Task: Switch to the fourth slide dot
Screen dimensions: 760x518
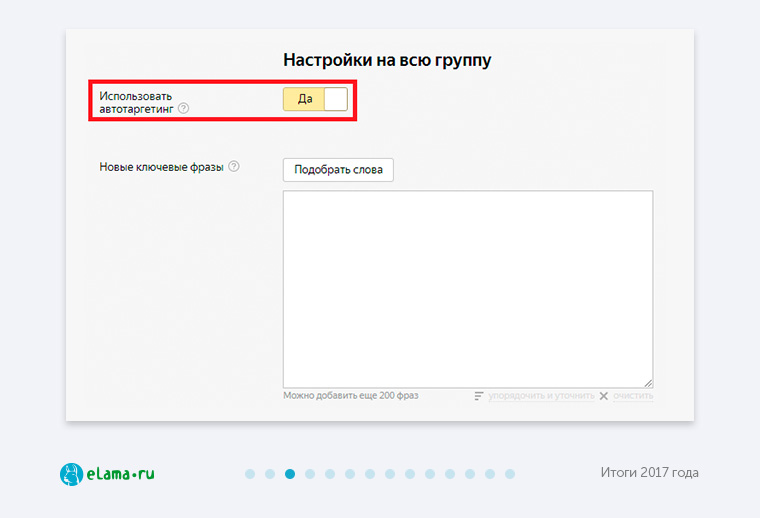Action: (x=310, y=474)
